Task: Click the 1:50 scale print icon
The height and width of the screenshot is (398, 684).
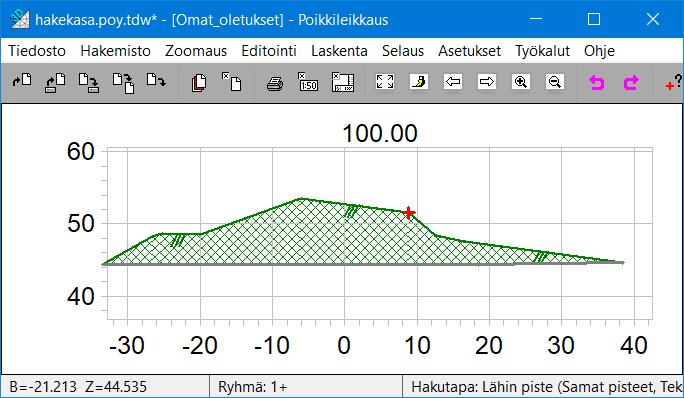Action: tap(308, 82)
